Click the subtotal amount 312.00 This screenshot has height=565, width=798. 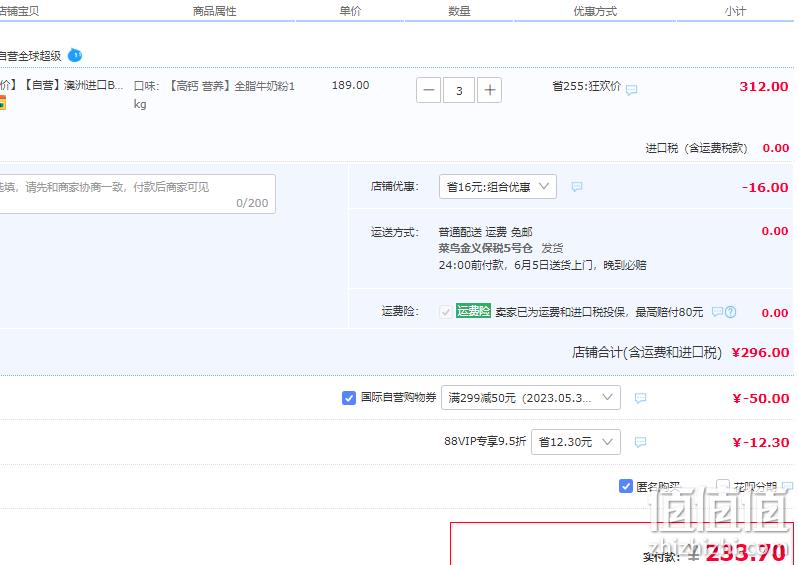pos(763,87)
